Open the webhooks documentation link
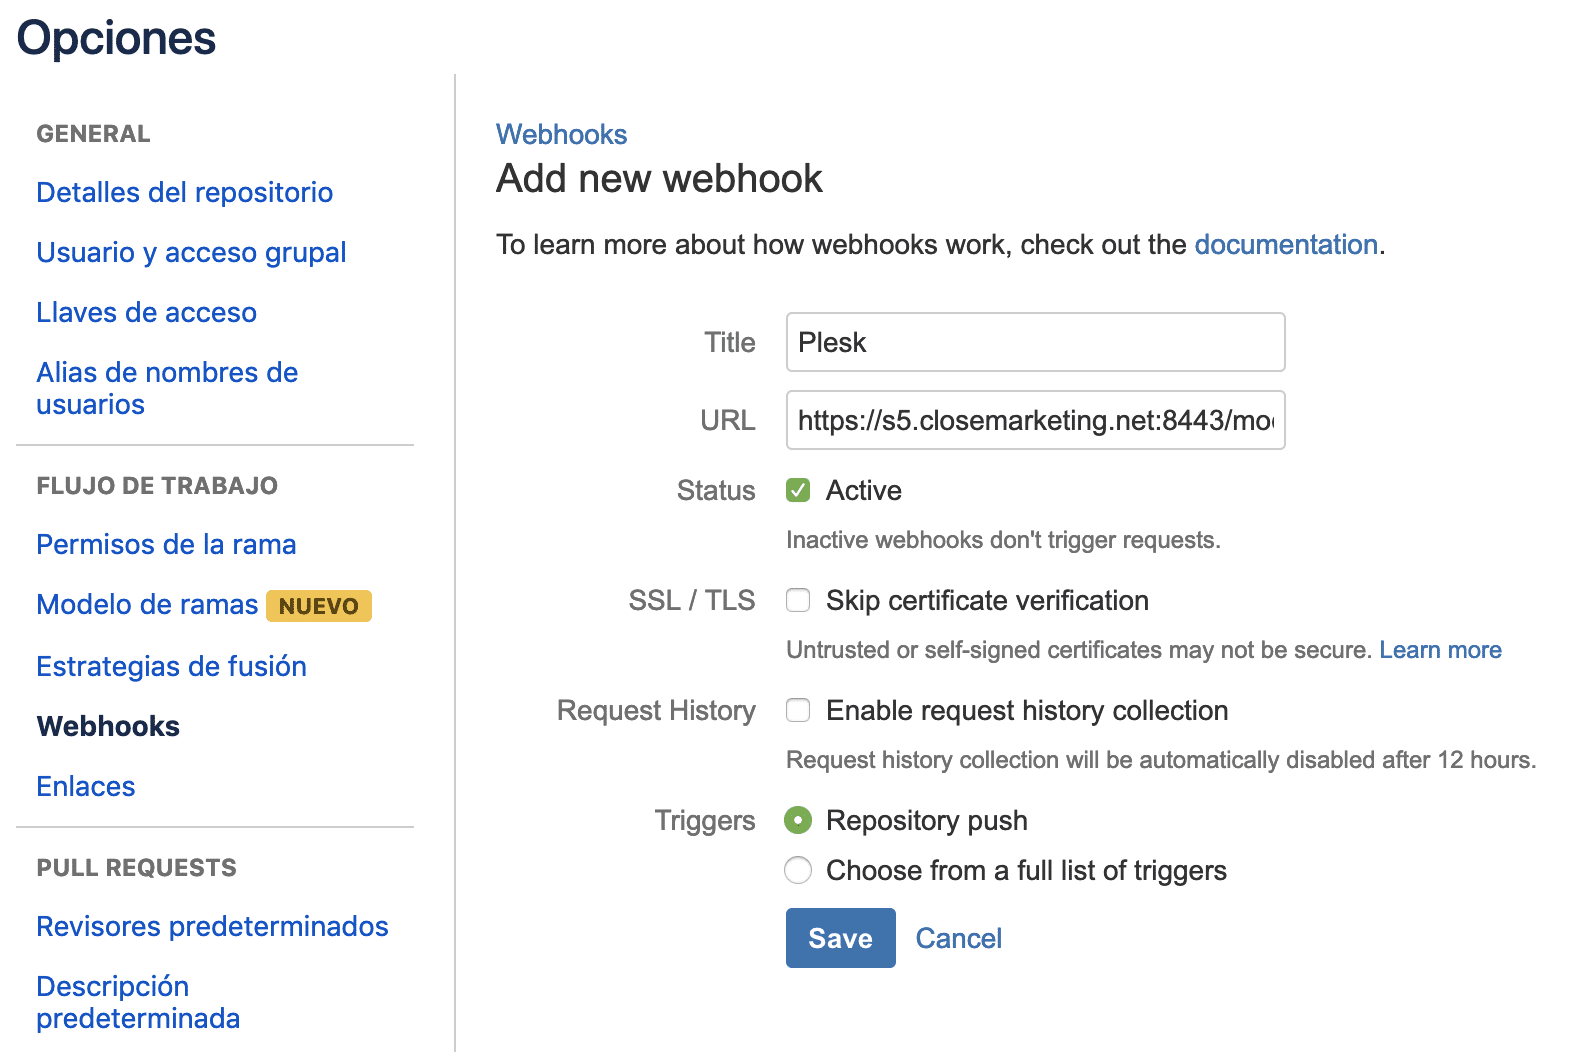This screenshot has width=1580, height=1052. pos(1286,244)
